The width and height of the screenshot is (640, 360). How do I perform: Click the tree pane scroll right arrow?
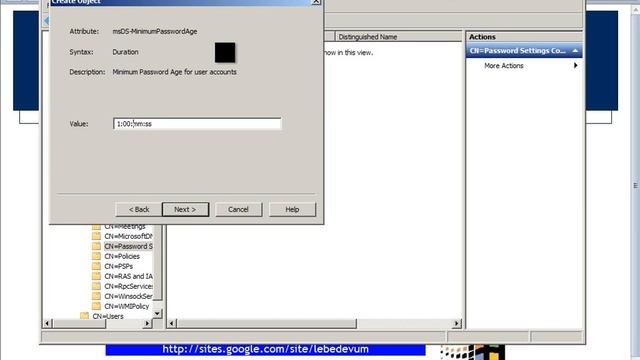147,323
